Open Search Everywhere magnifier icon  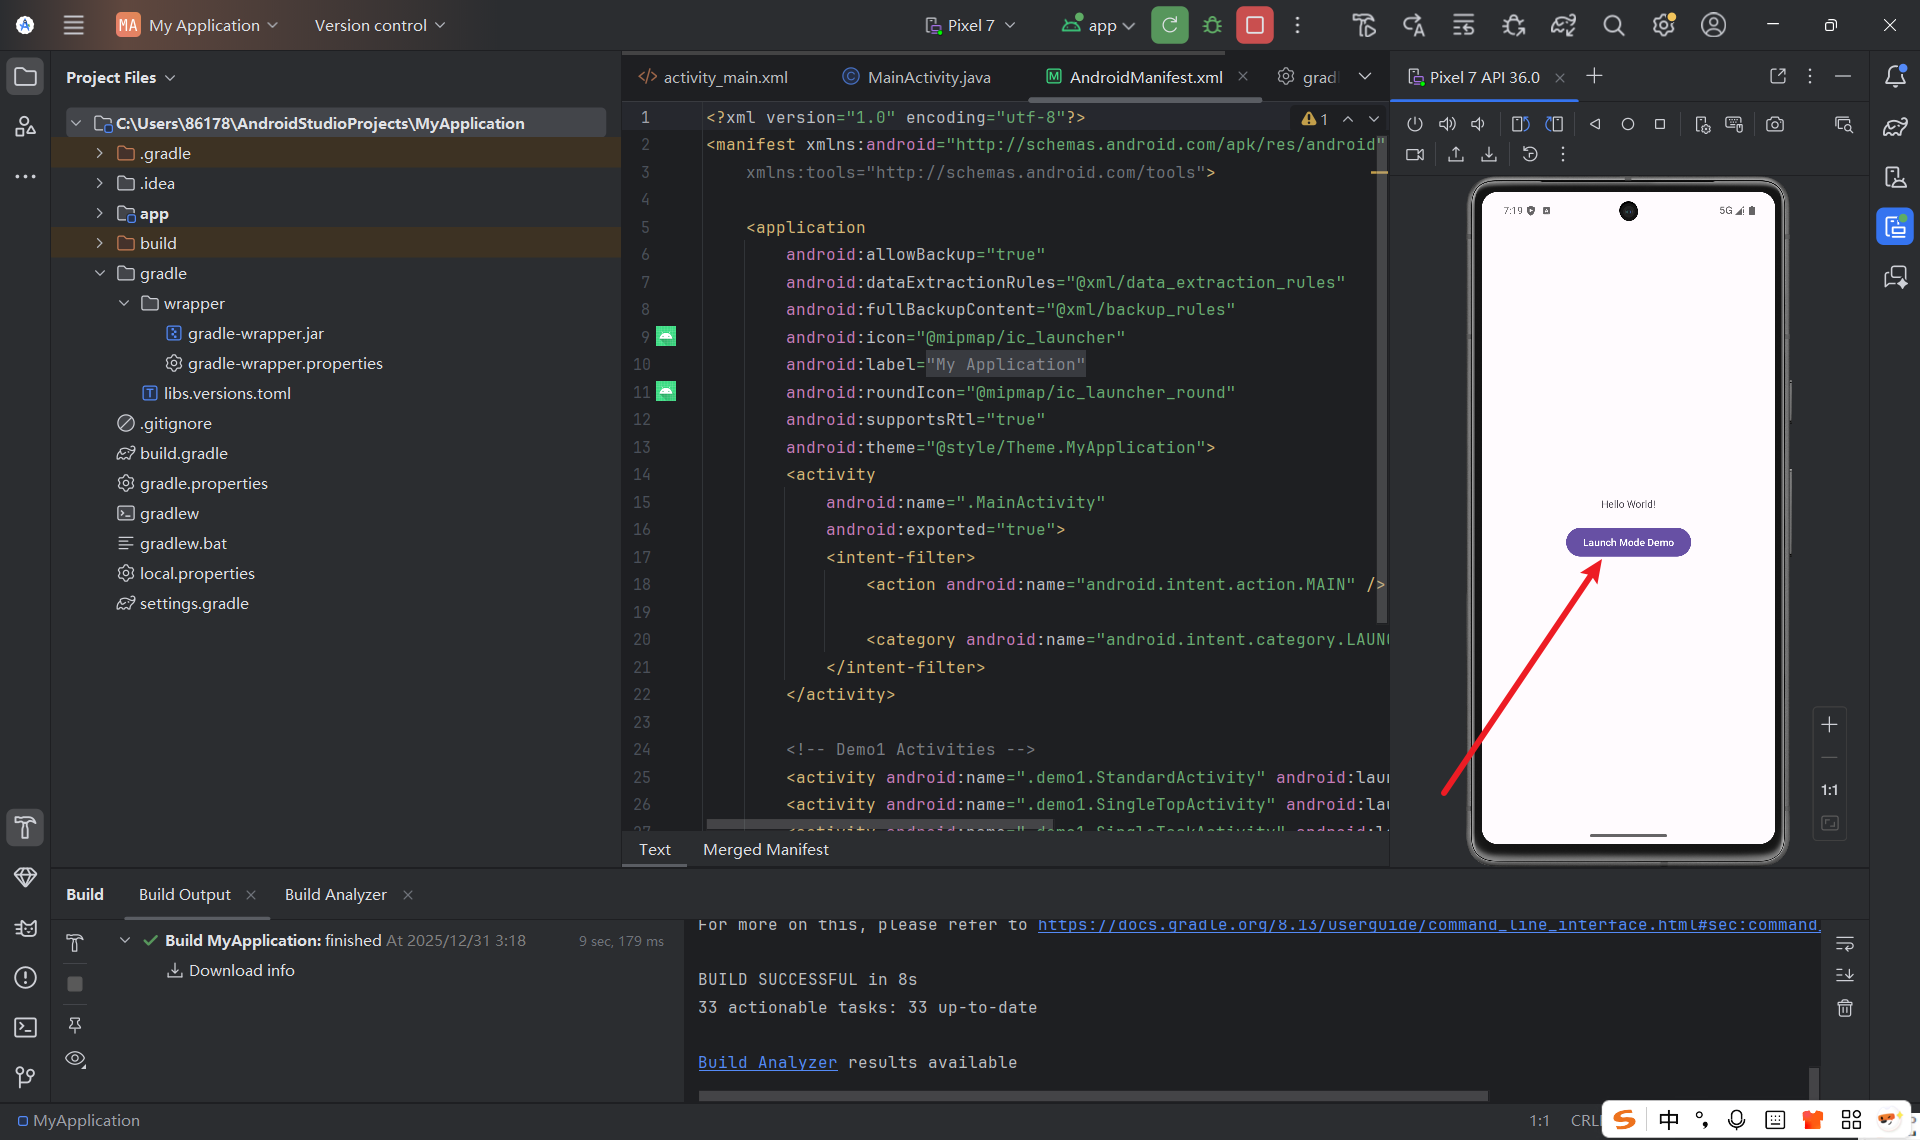(1613, 25)
